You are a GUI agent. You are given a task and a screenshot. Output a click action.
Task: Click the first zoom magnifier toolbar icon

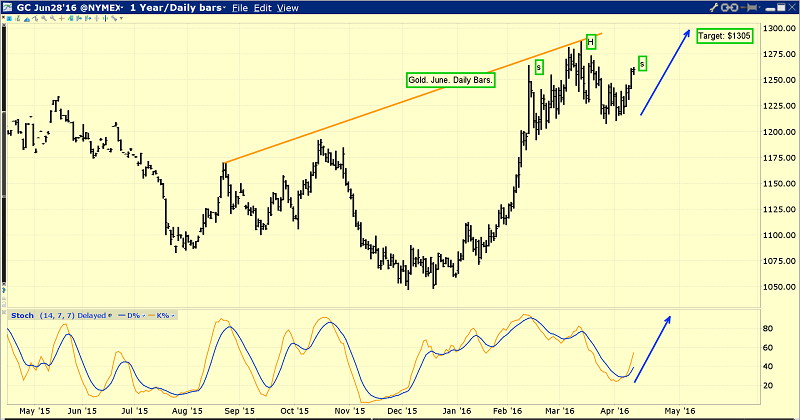pos(44,18)
